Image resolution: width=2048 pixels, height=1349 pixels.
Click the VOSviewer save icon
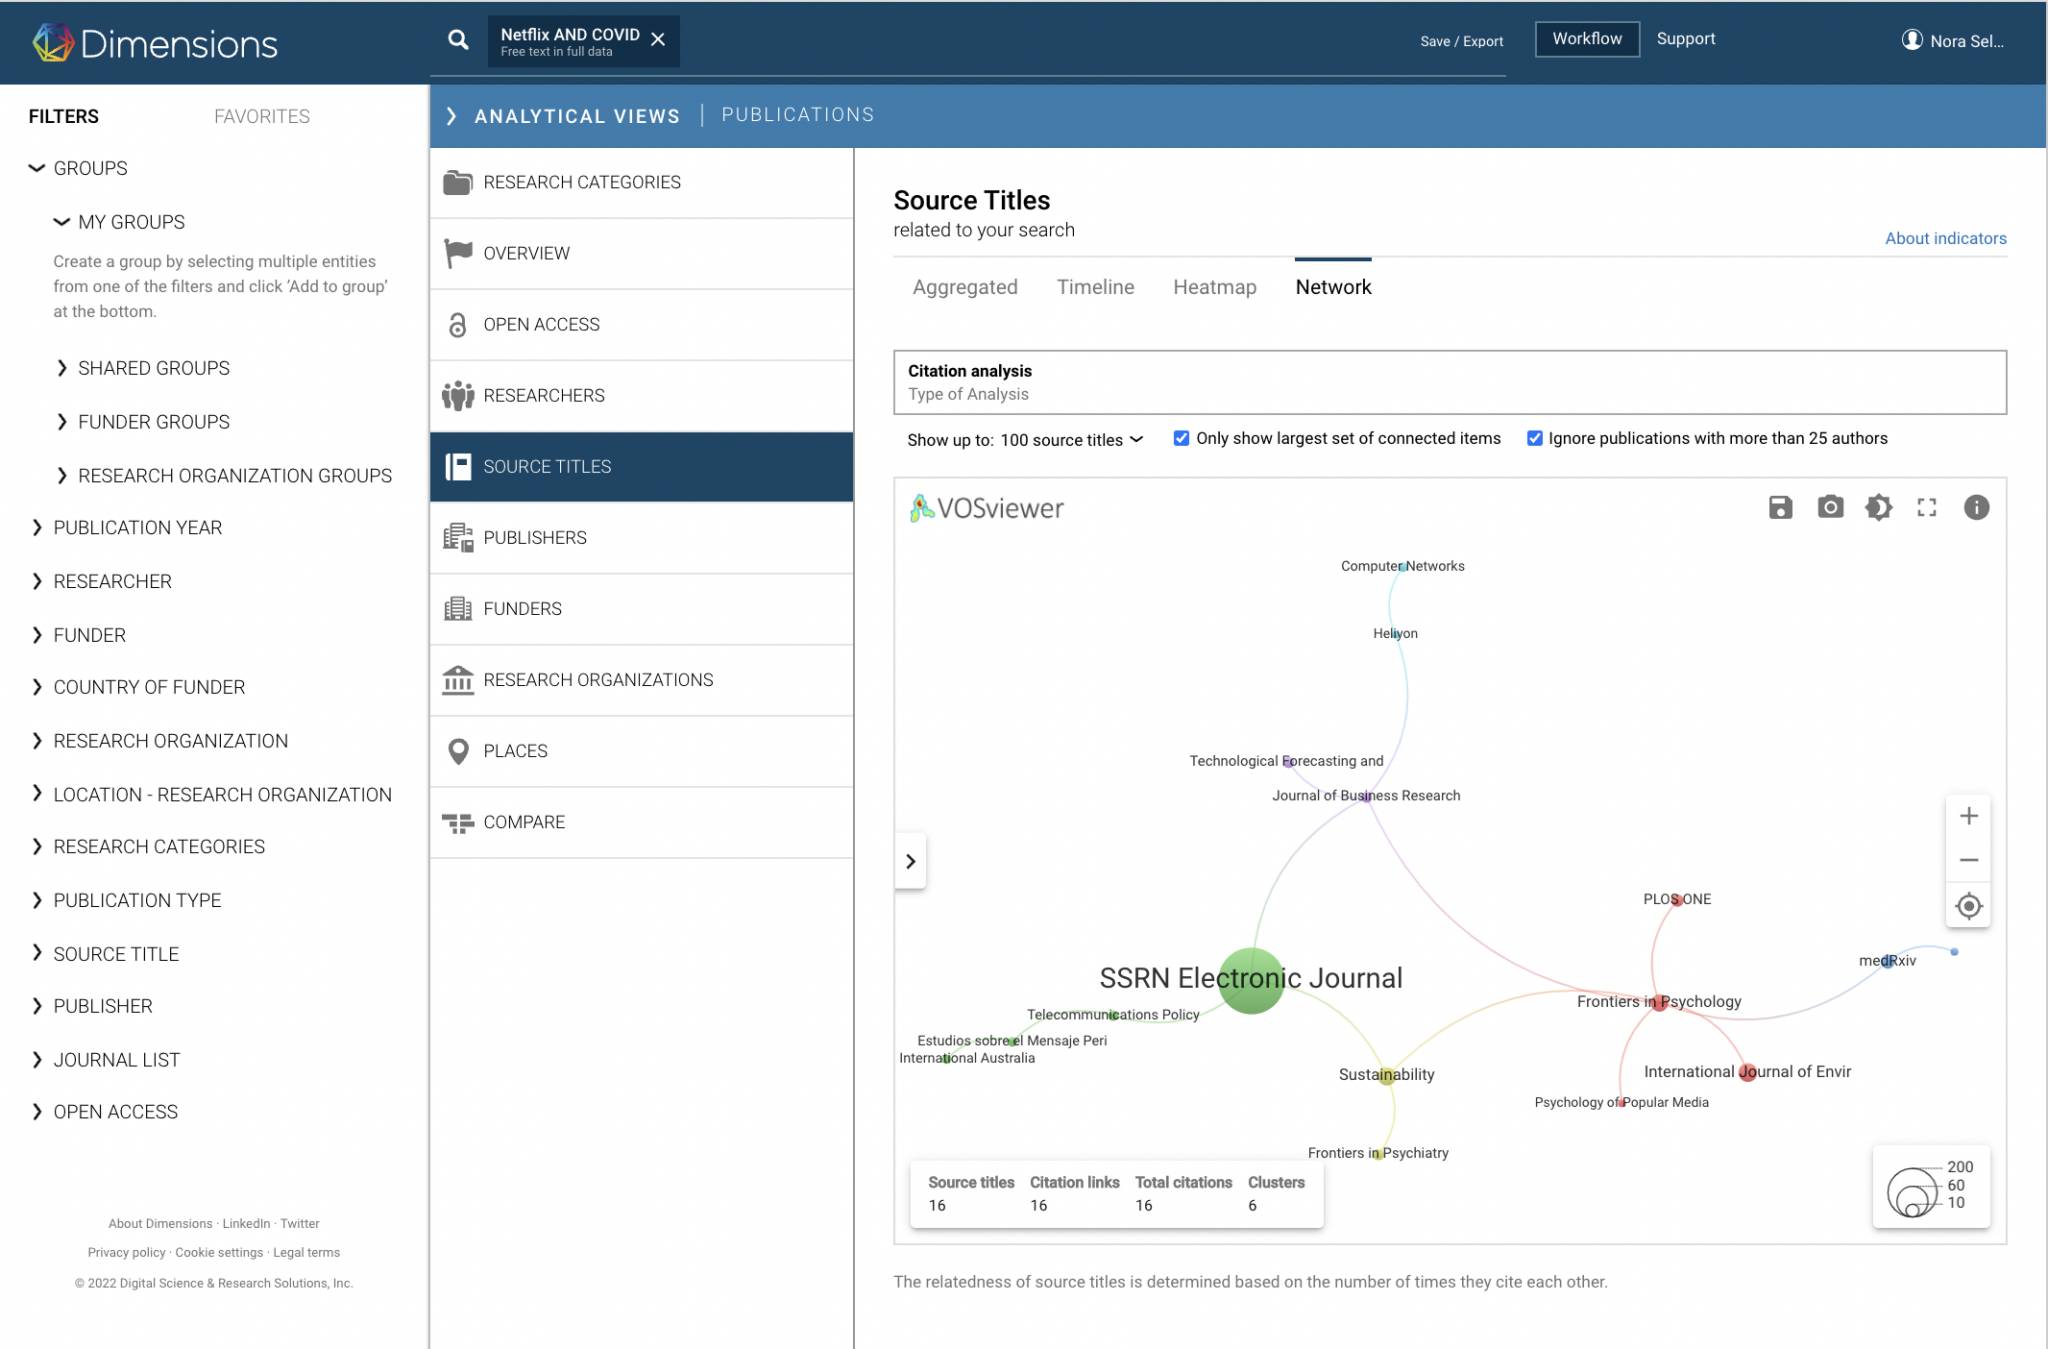click(1780, 507)
